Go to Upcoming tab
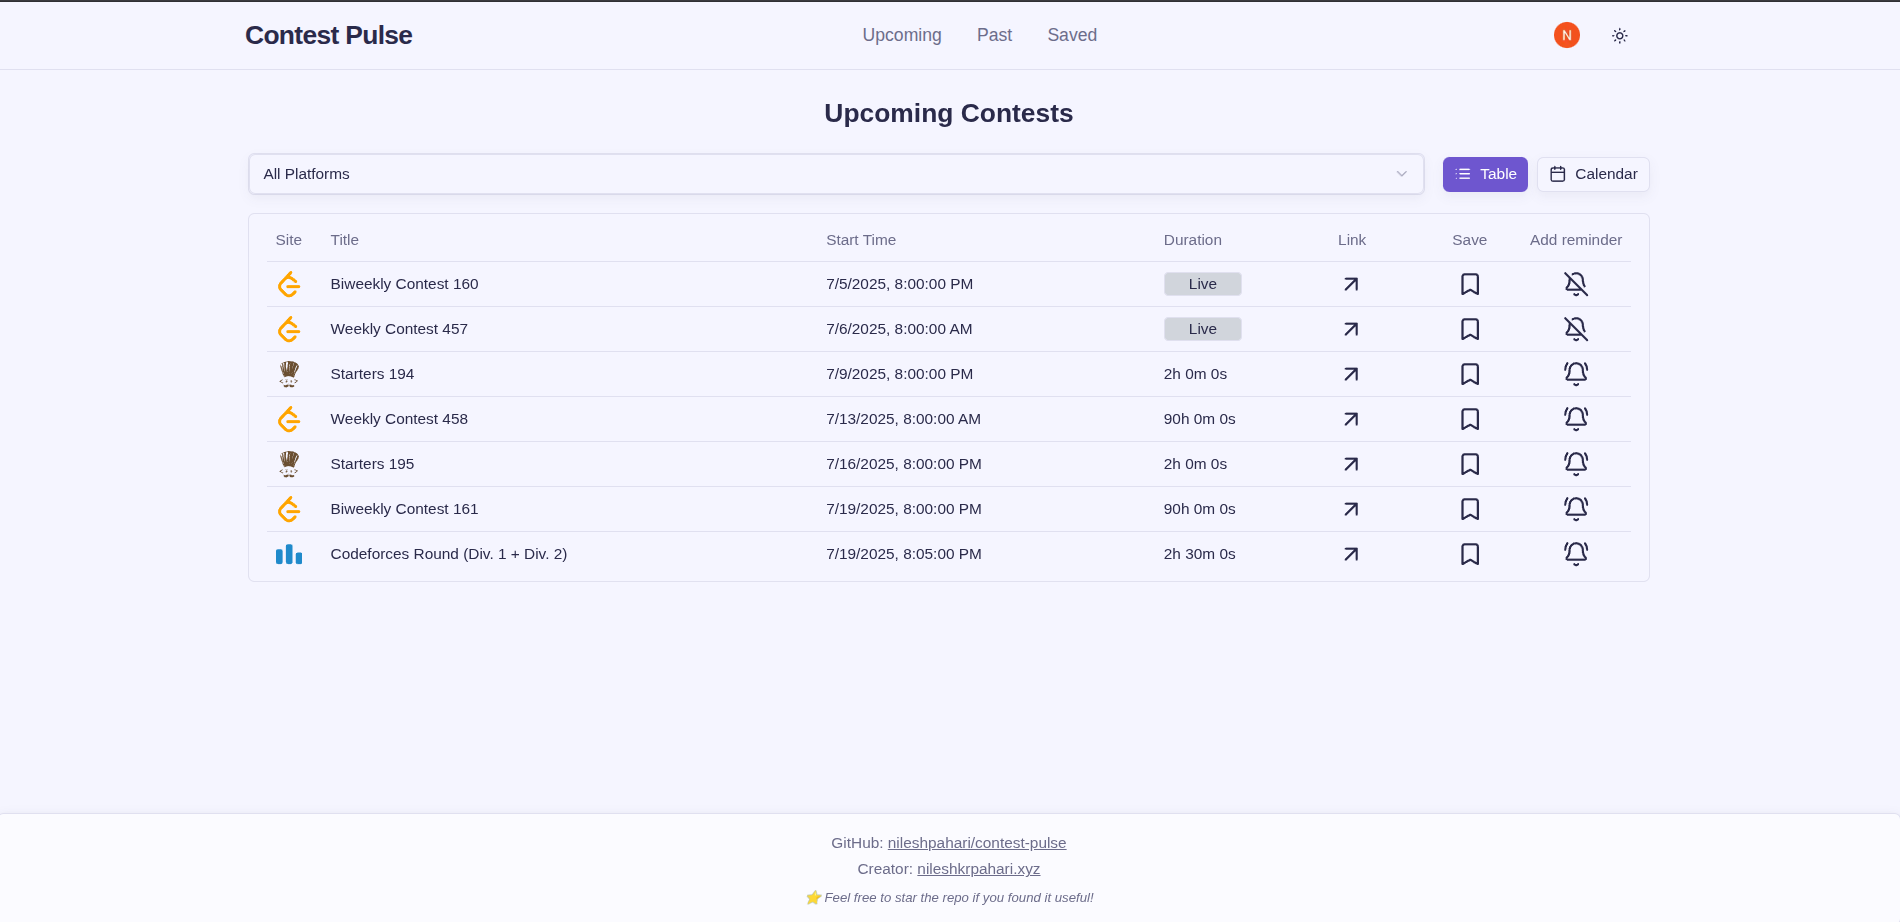 click(x=902, y=35)
